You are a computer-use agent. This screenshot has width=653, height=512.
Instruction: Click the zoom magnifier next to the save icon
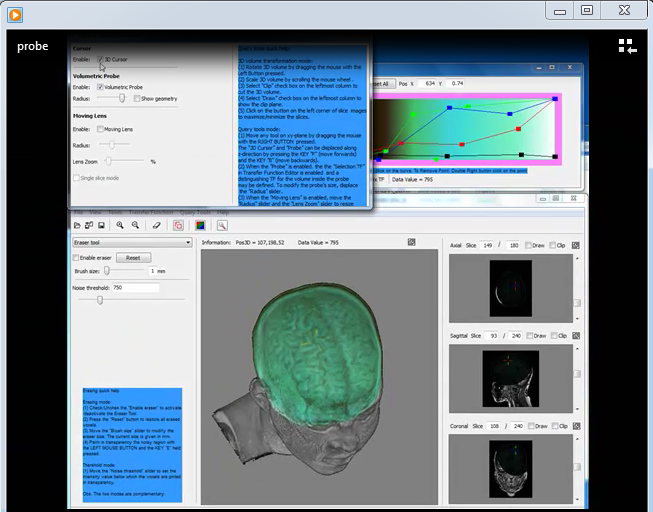(x=120, y=225)
